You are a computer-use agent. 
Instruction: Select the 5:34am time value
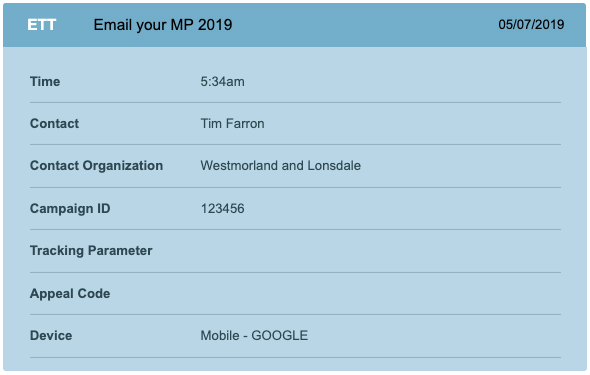pyautogui.click(x=222, y=81)
